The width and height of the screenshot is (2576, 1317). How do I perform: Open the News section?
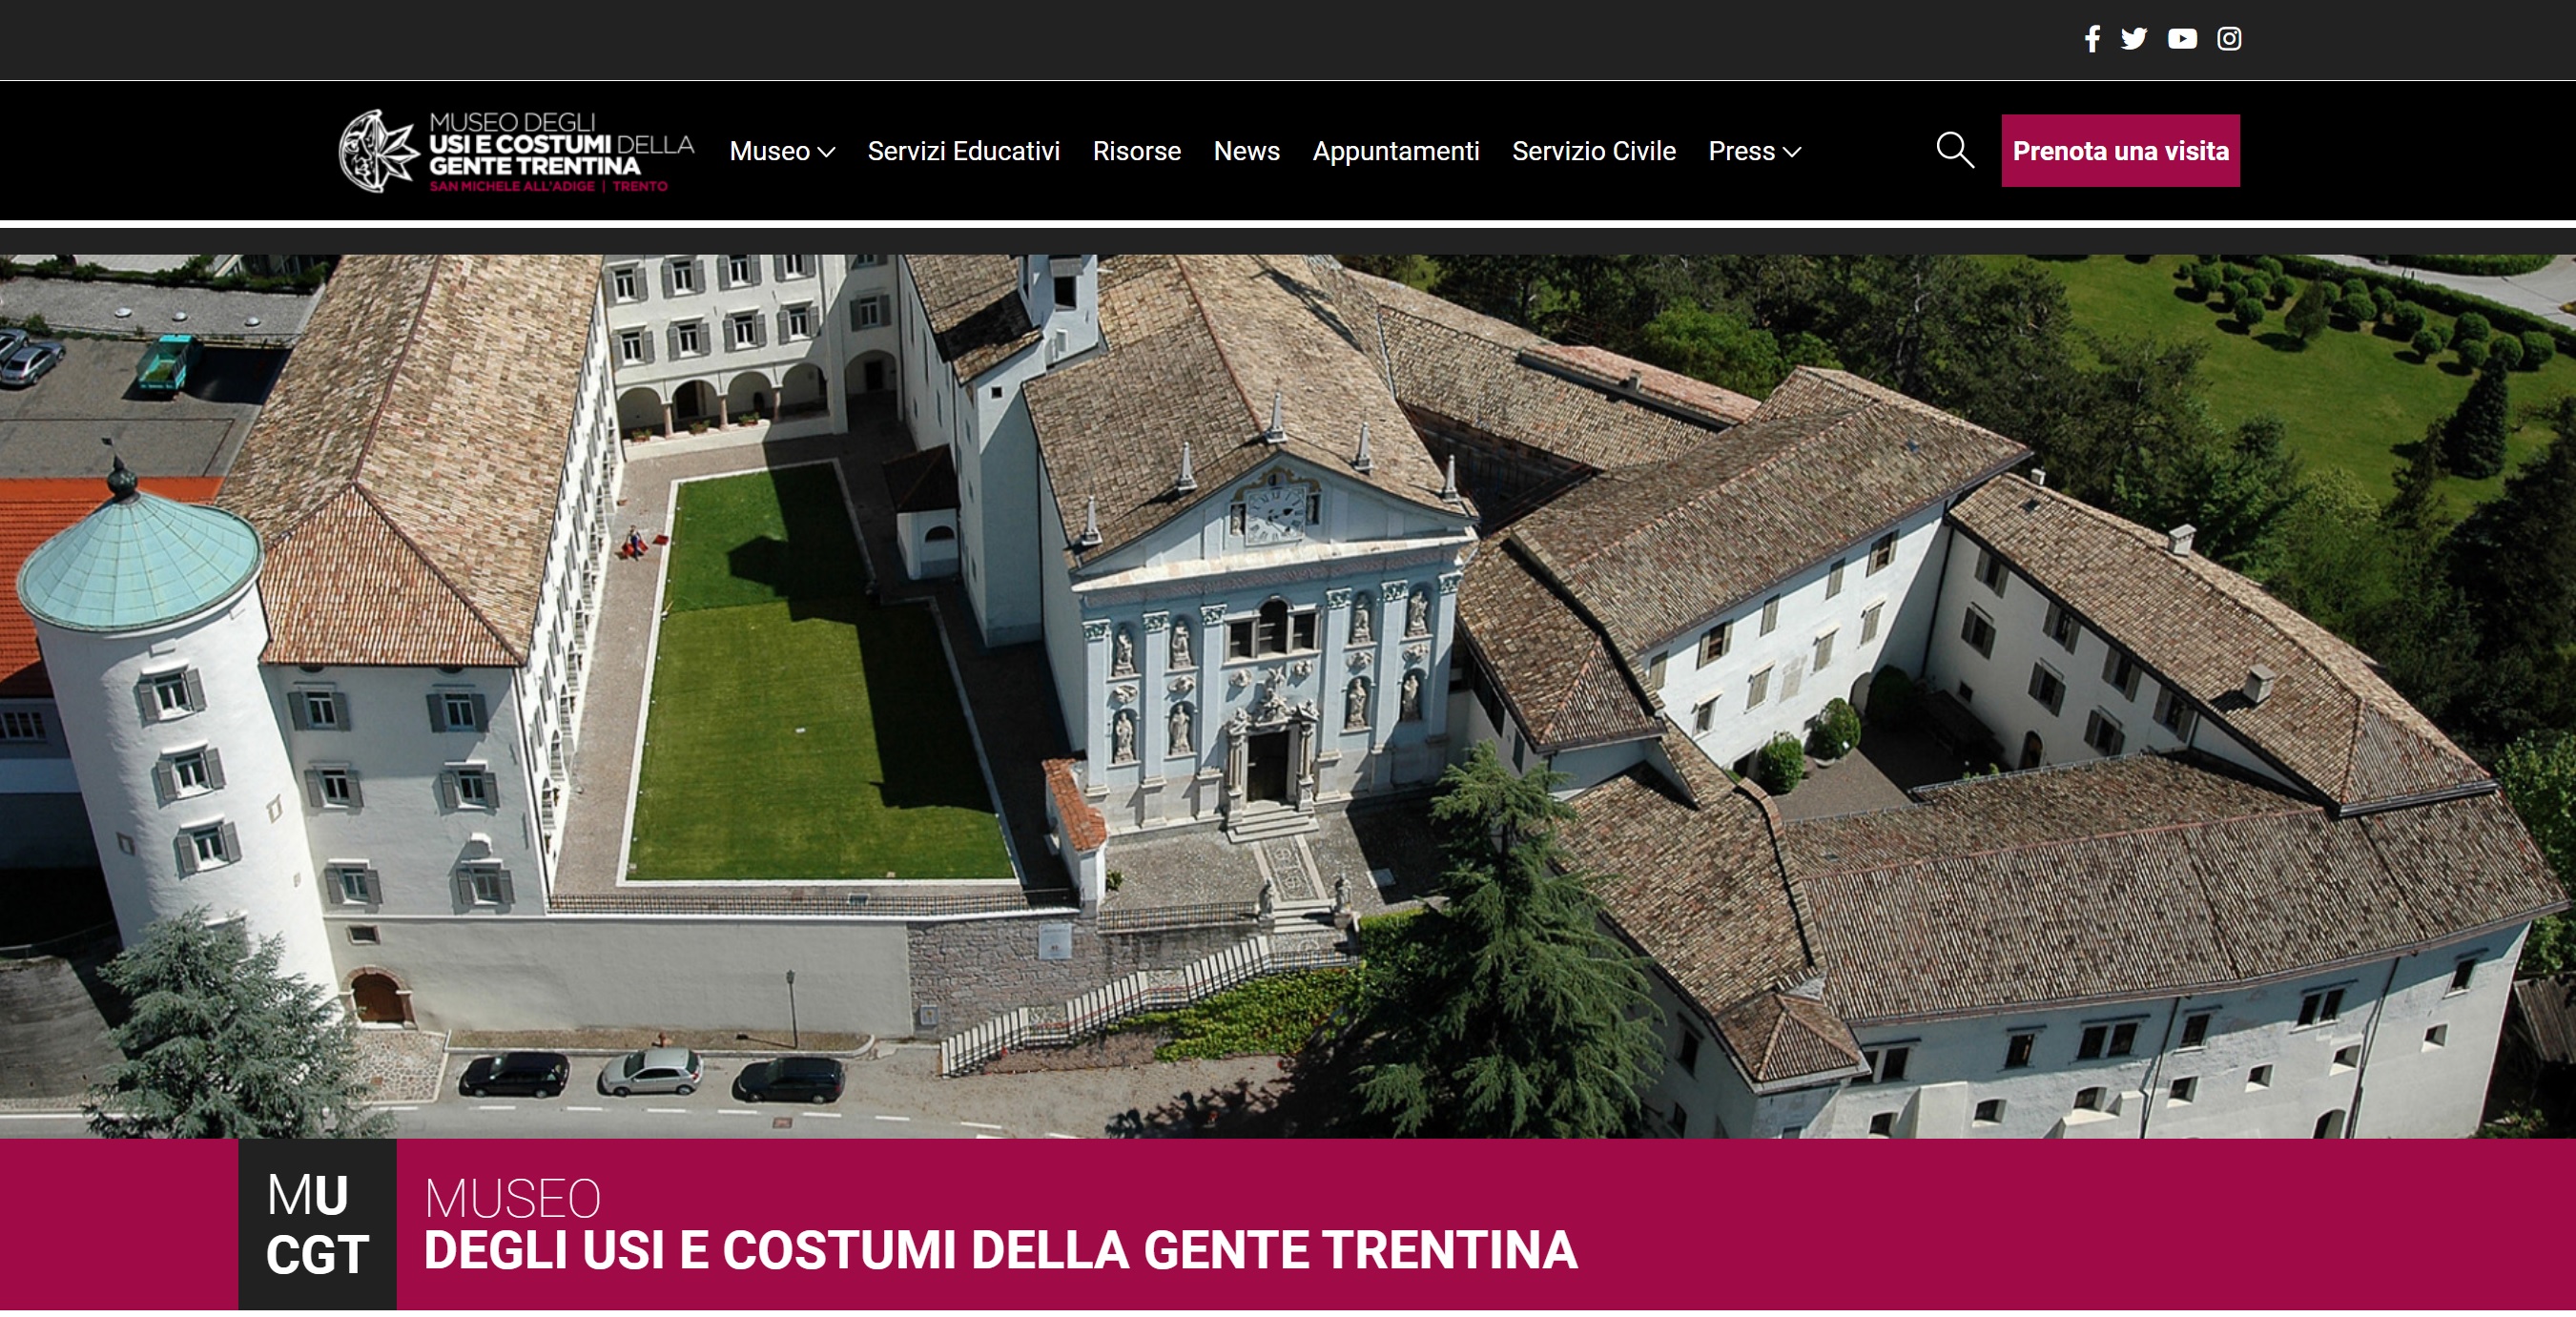[1246, 151]
